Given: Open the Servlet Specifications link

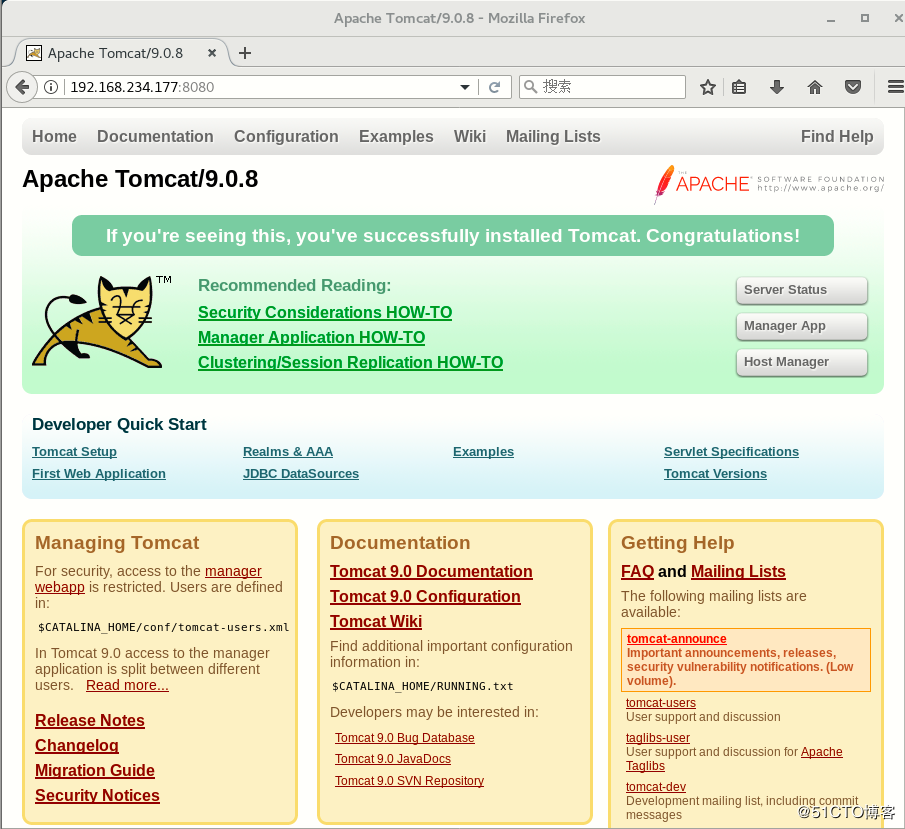Looking at the screenshot, I should 731,451.
